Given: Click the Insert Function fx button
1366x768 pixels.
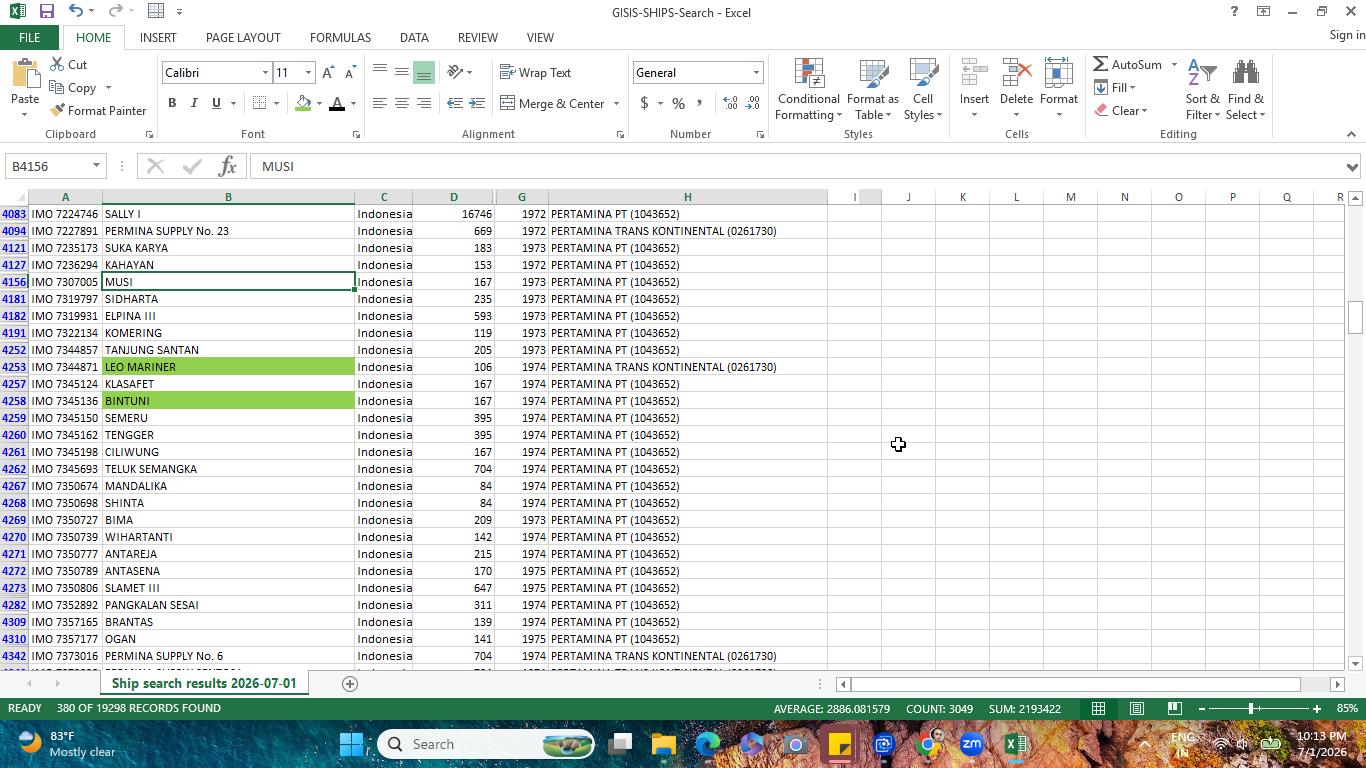Looking at the screenshot, I should pyautogui.click(x=227, y=166).
